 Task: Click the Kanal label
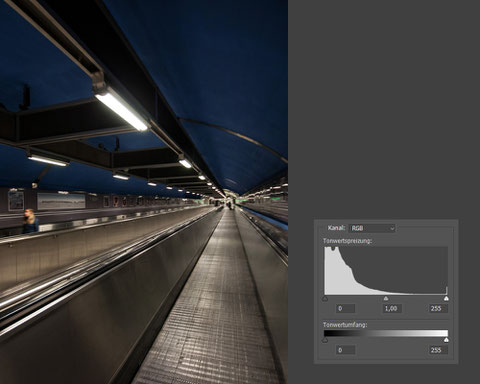(336, 228)
